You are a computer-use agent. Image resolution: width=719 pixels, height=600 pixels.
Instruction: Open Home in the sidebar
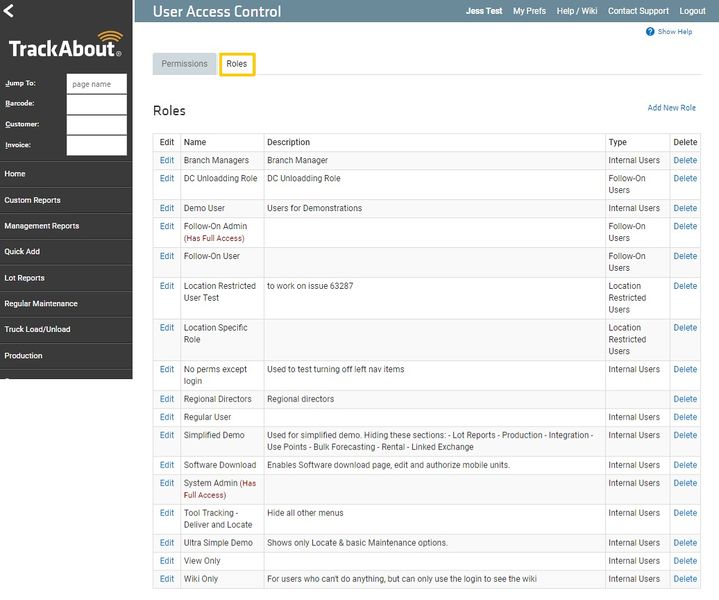click(x=66, y=174)
